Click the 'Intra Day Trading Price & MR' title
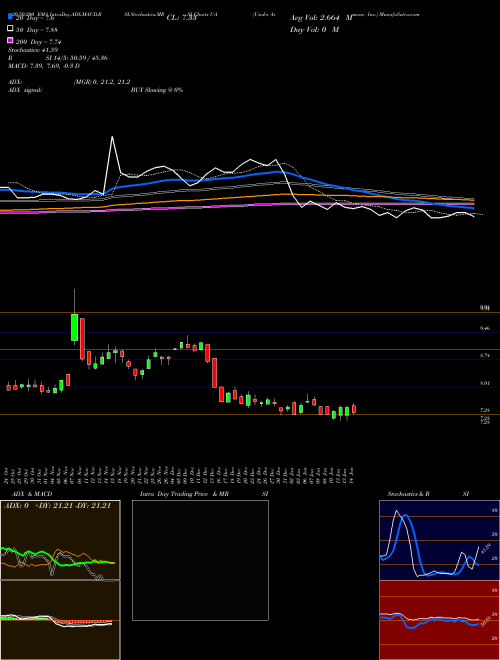The width and height of the screenshot is (500, 660). [x=184, y=494]
